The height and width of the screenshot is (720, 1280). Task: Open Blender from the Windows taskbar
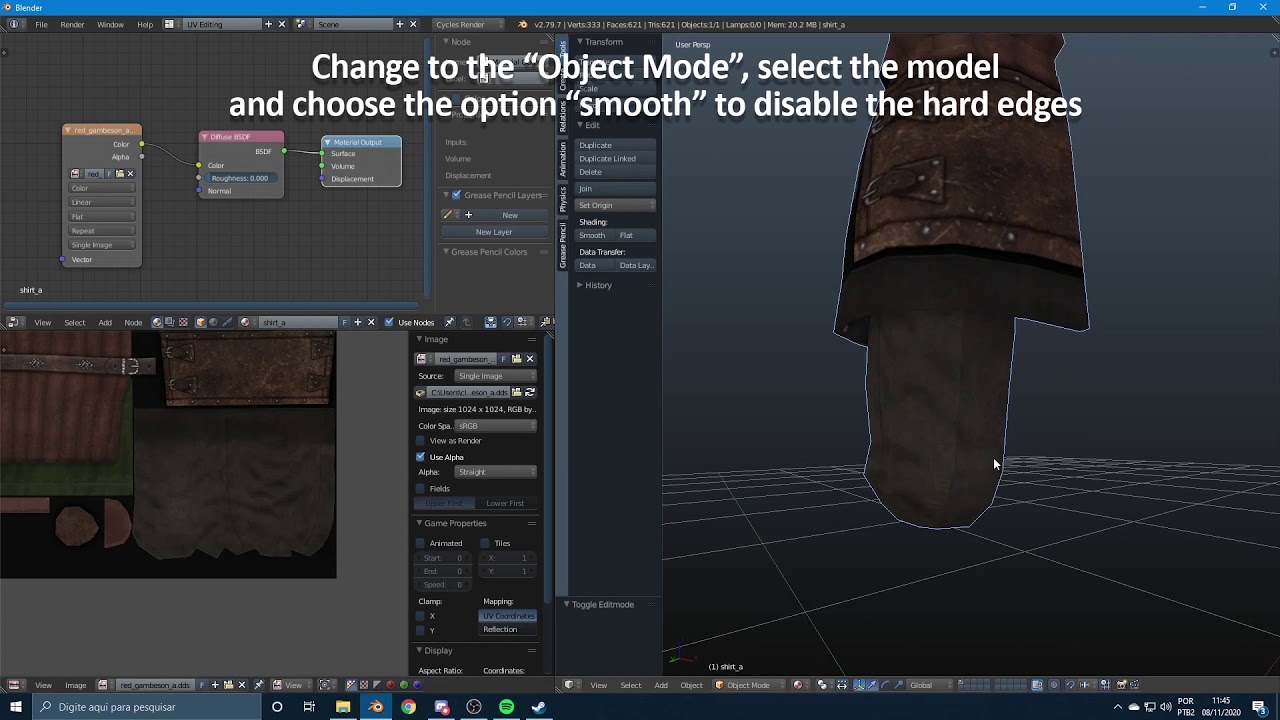click(376, 707)
